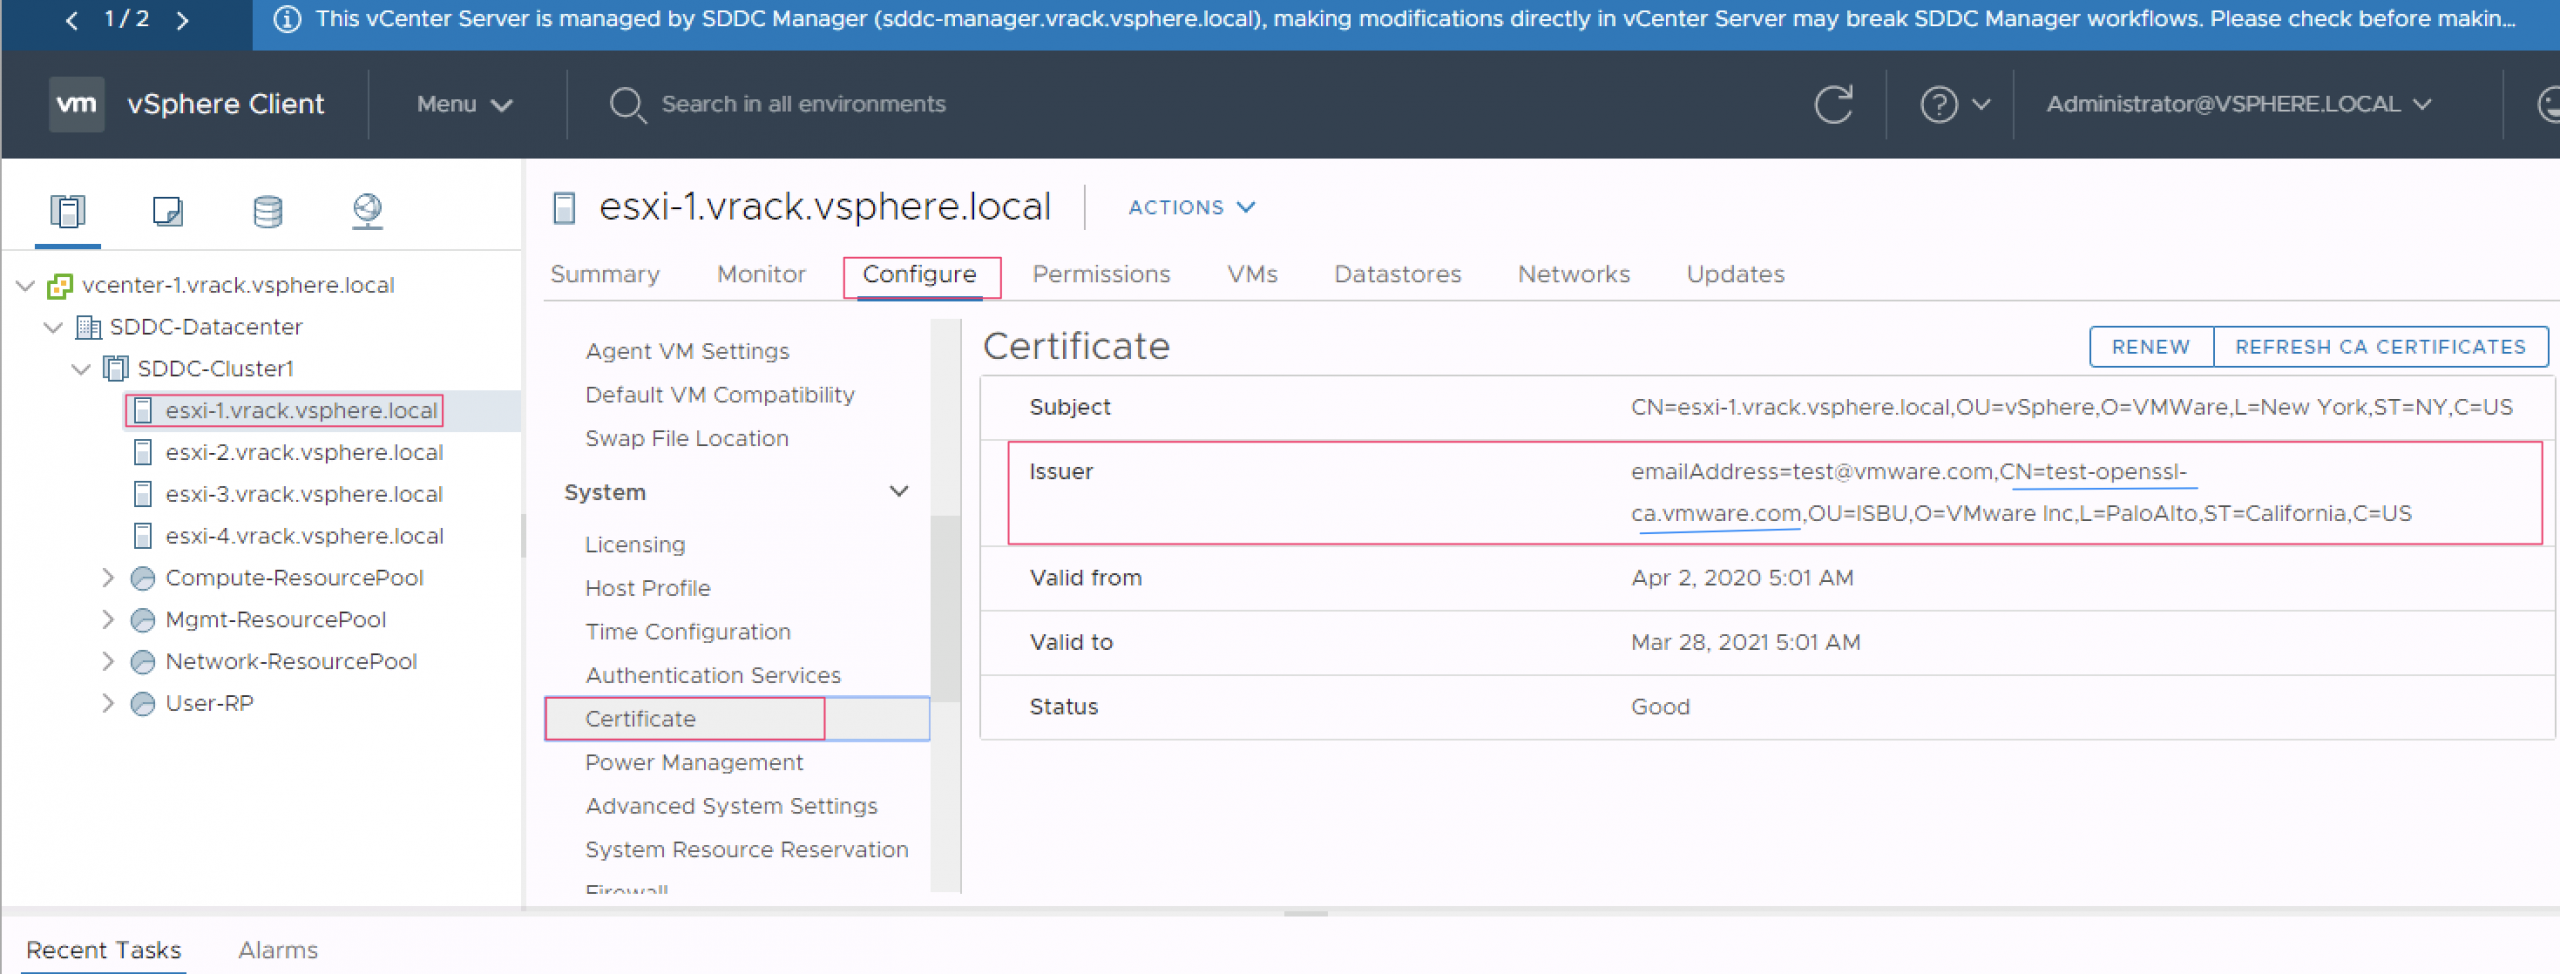Open the Alarms tab

point(277,950)
